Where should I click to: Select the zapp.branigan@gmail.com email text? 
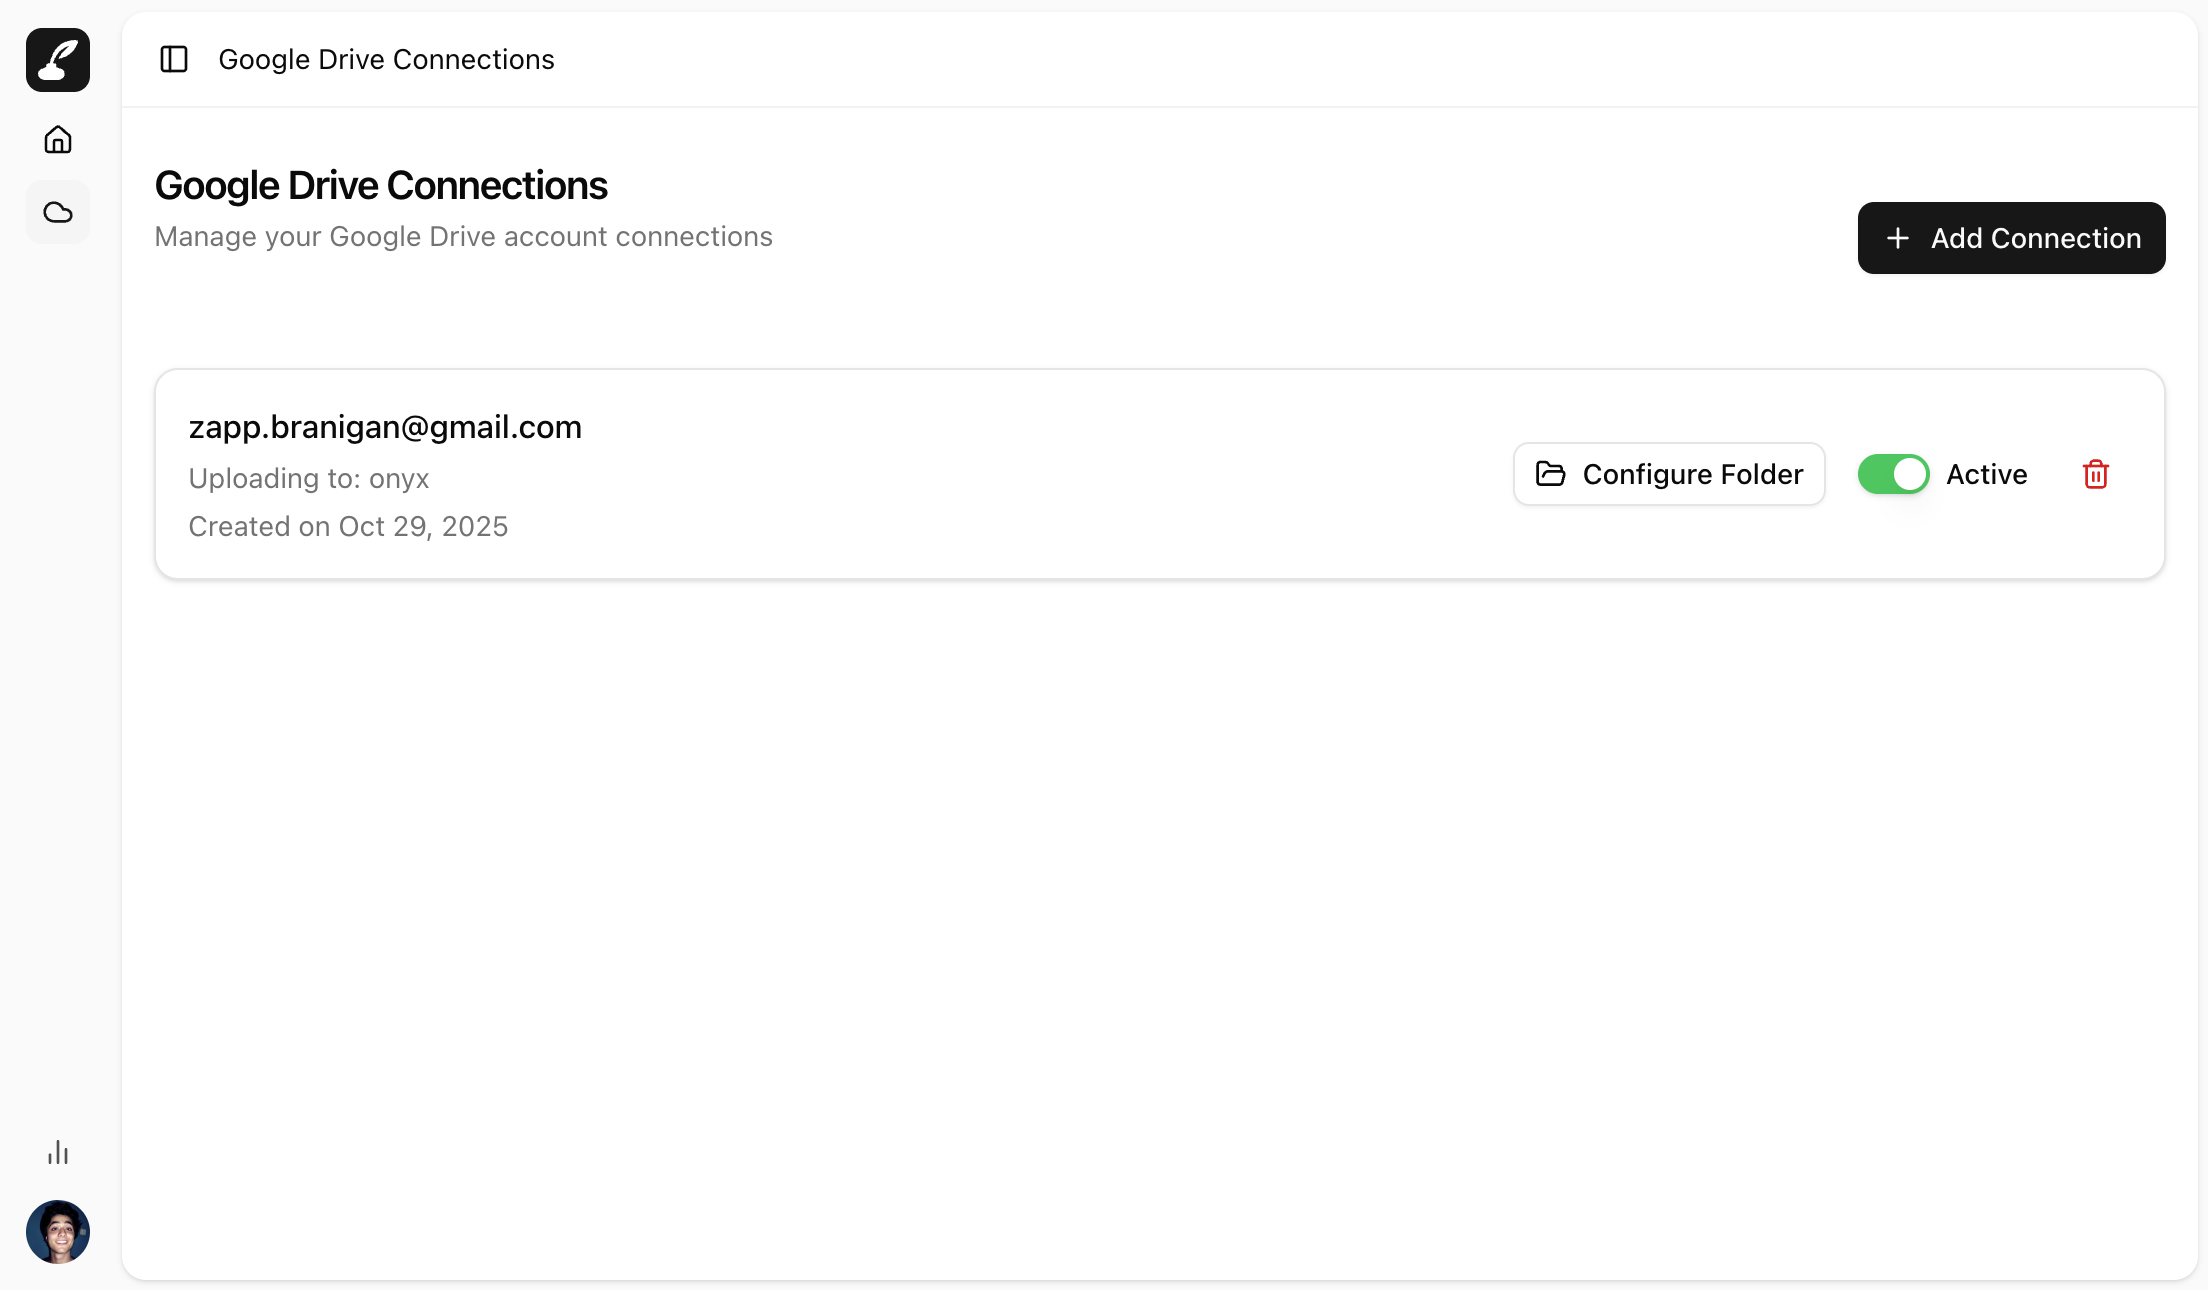385,427
